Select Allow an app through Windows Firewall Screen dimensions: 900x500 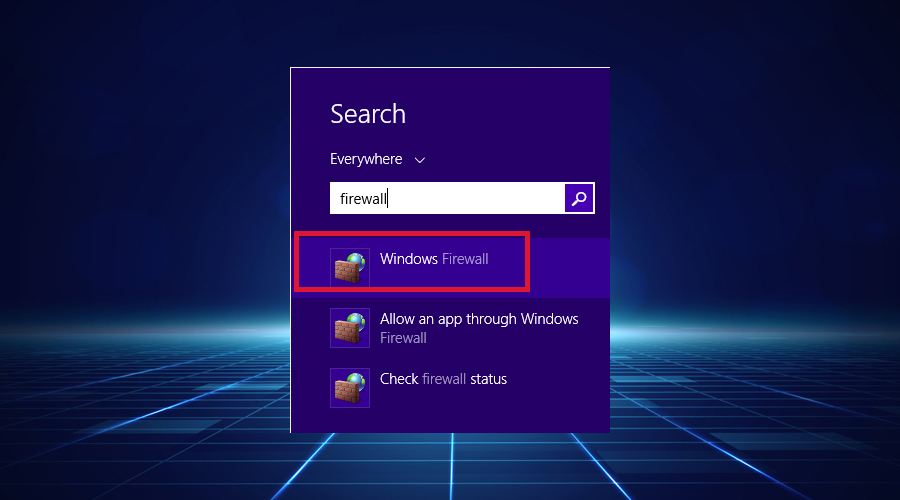point(450,328)
